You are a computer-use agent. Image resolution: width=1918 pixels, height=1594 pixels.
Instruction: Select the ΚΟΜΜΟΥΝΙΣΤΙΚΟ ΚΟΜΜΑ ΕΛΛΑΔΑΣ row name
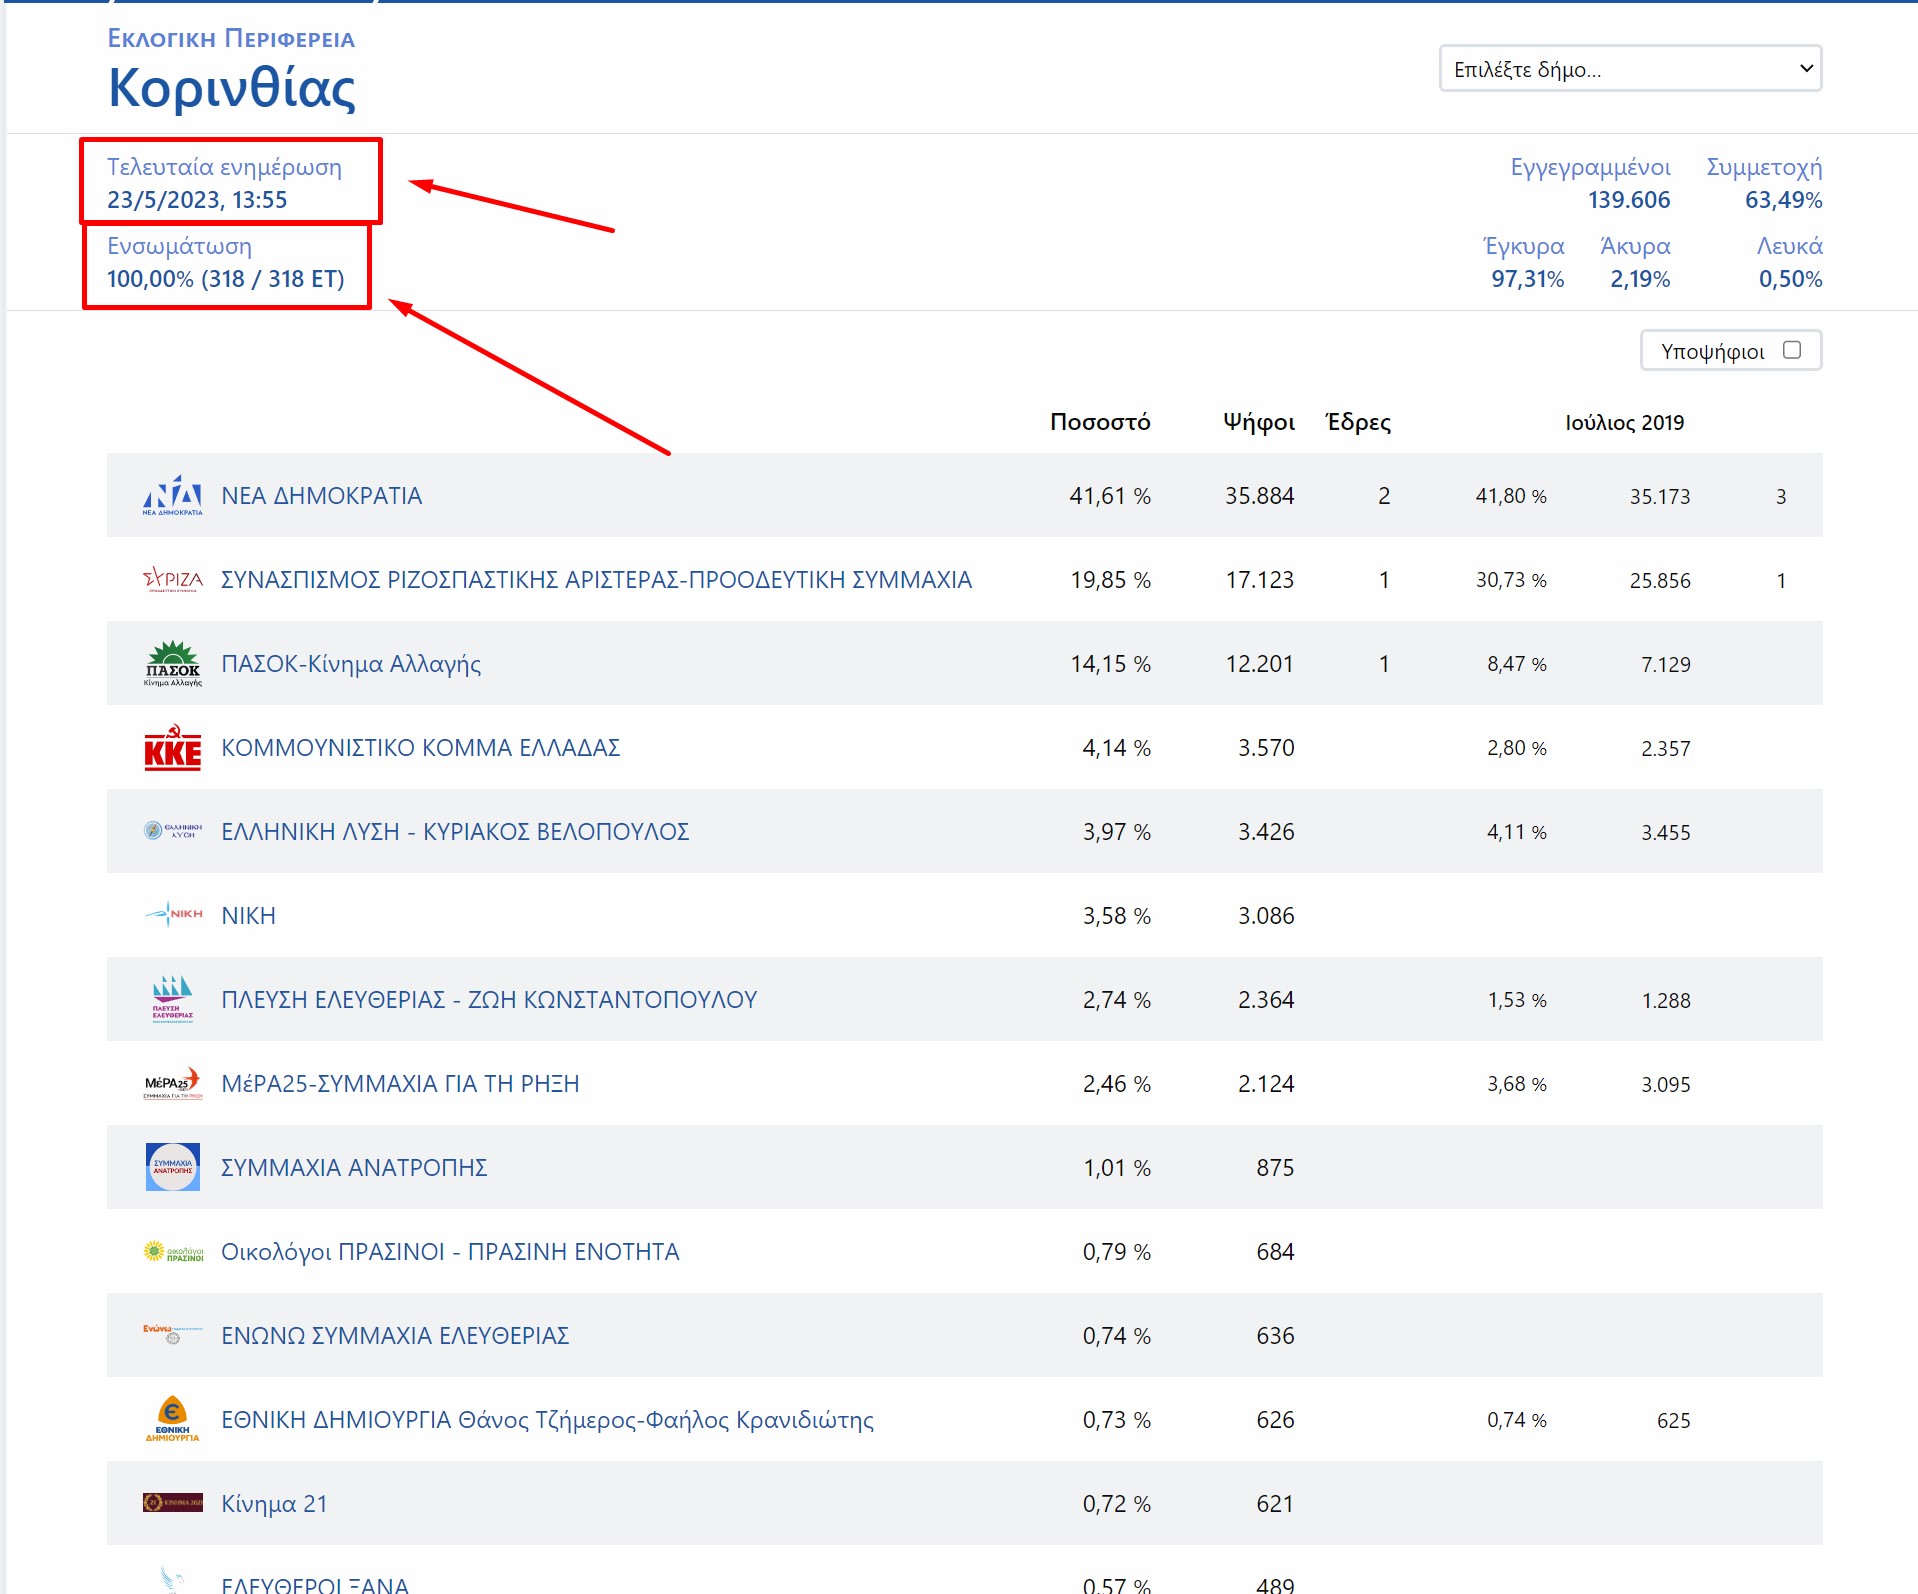(x=420, y=748)
